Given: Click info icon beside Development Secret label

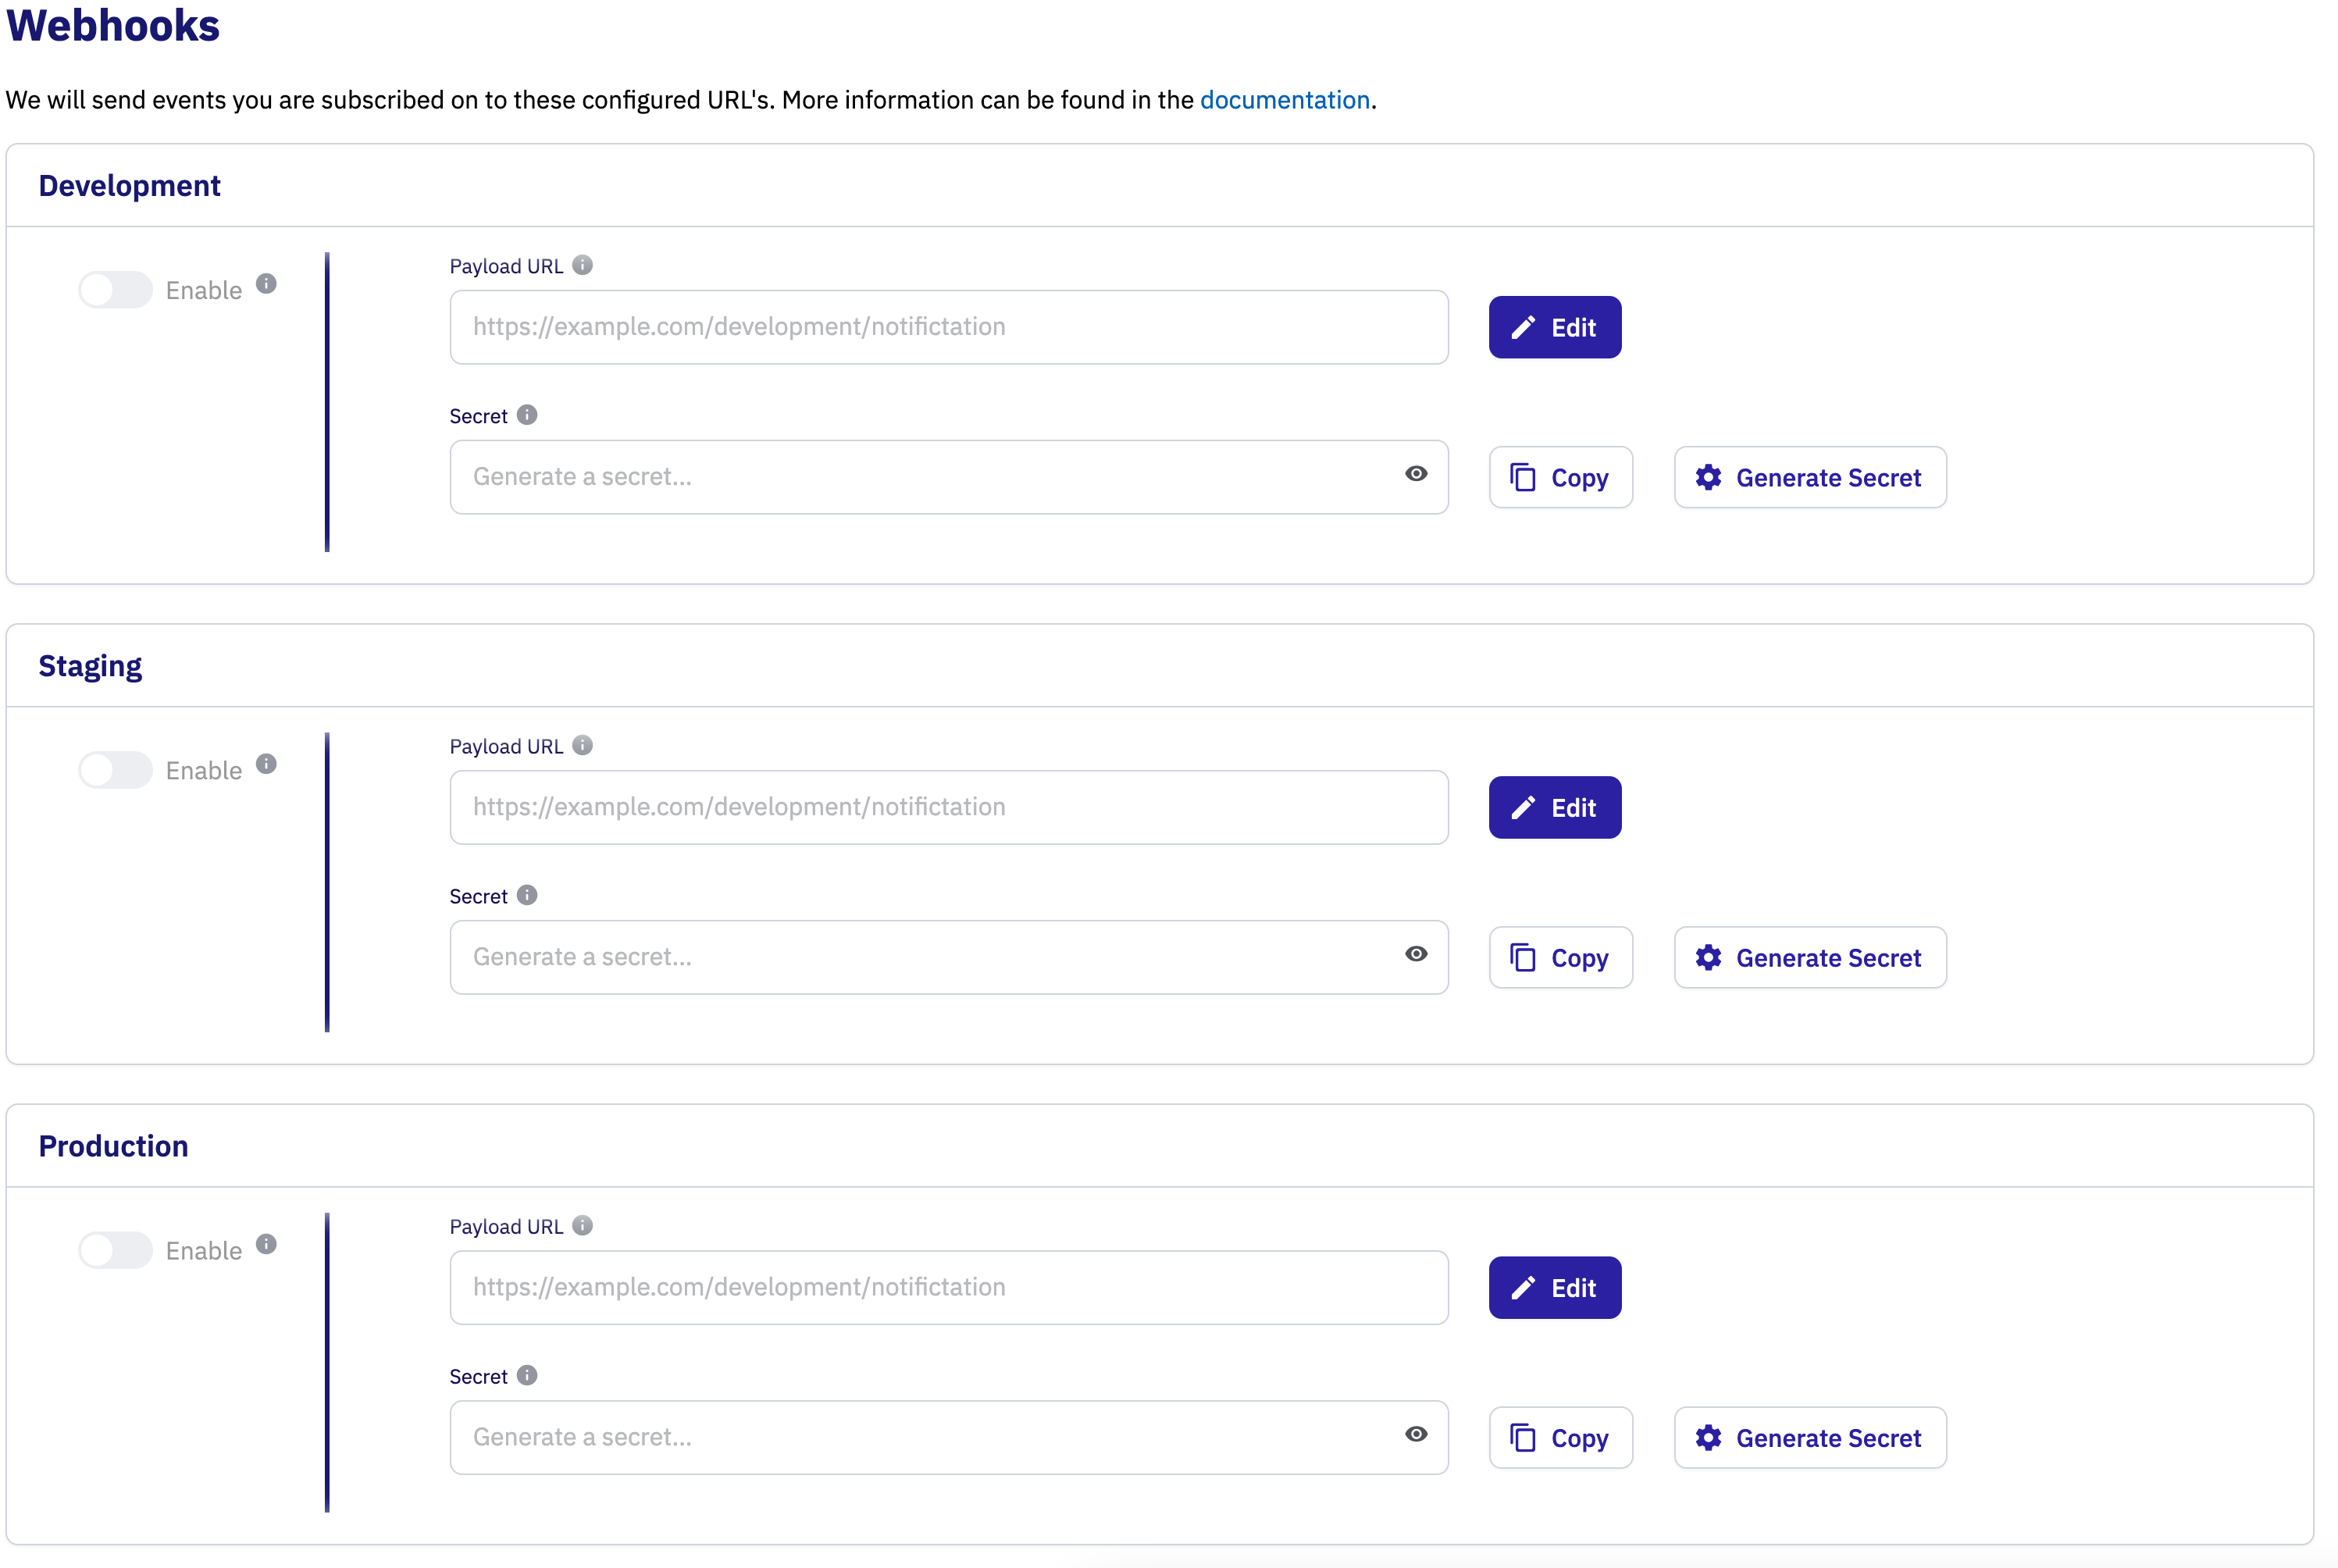Looking at the screenshot, I should click(527, 415).
